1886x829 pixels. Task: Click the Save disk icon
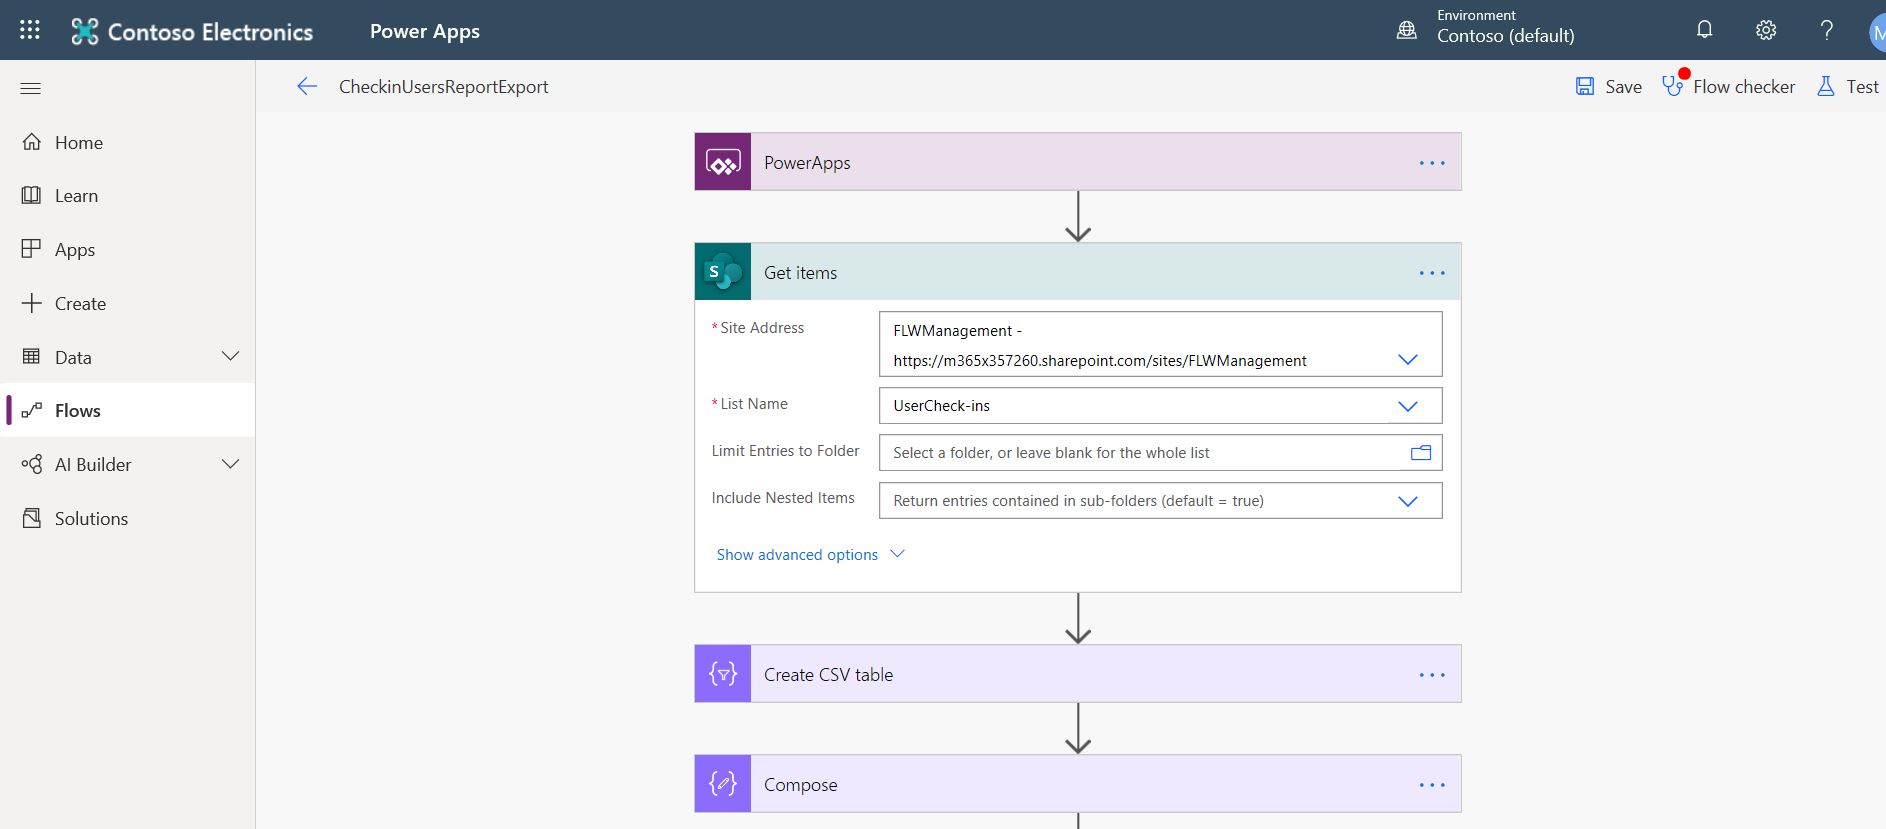pyautogui.click(x=1585, y=87)
